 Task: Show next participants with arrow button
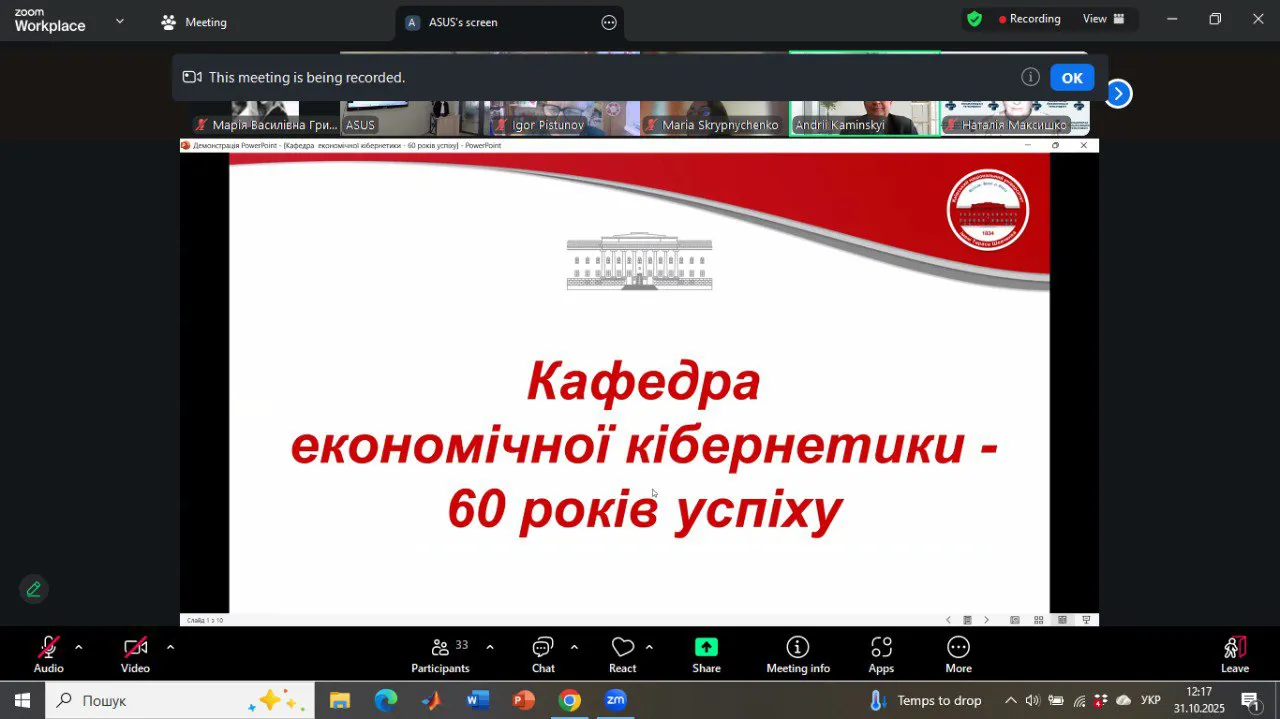tap(1118, 94)
